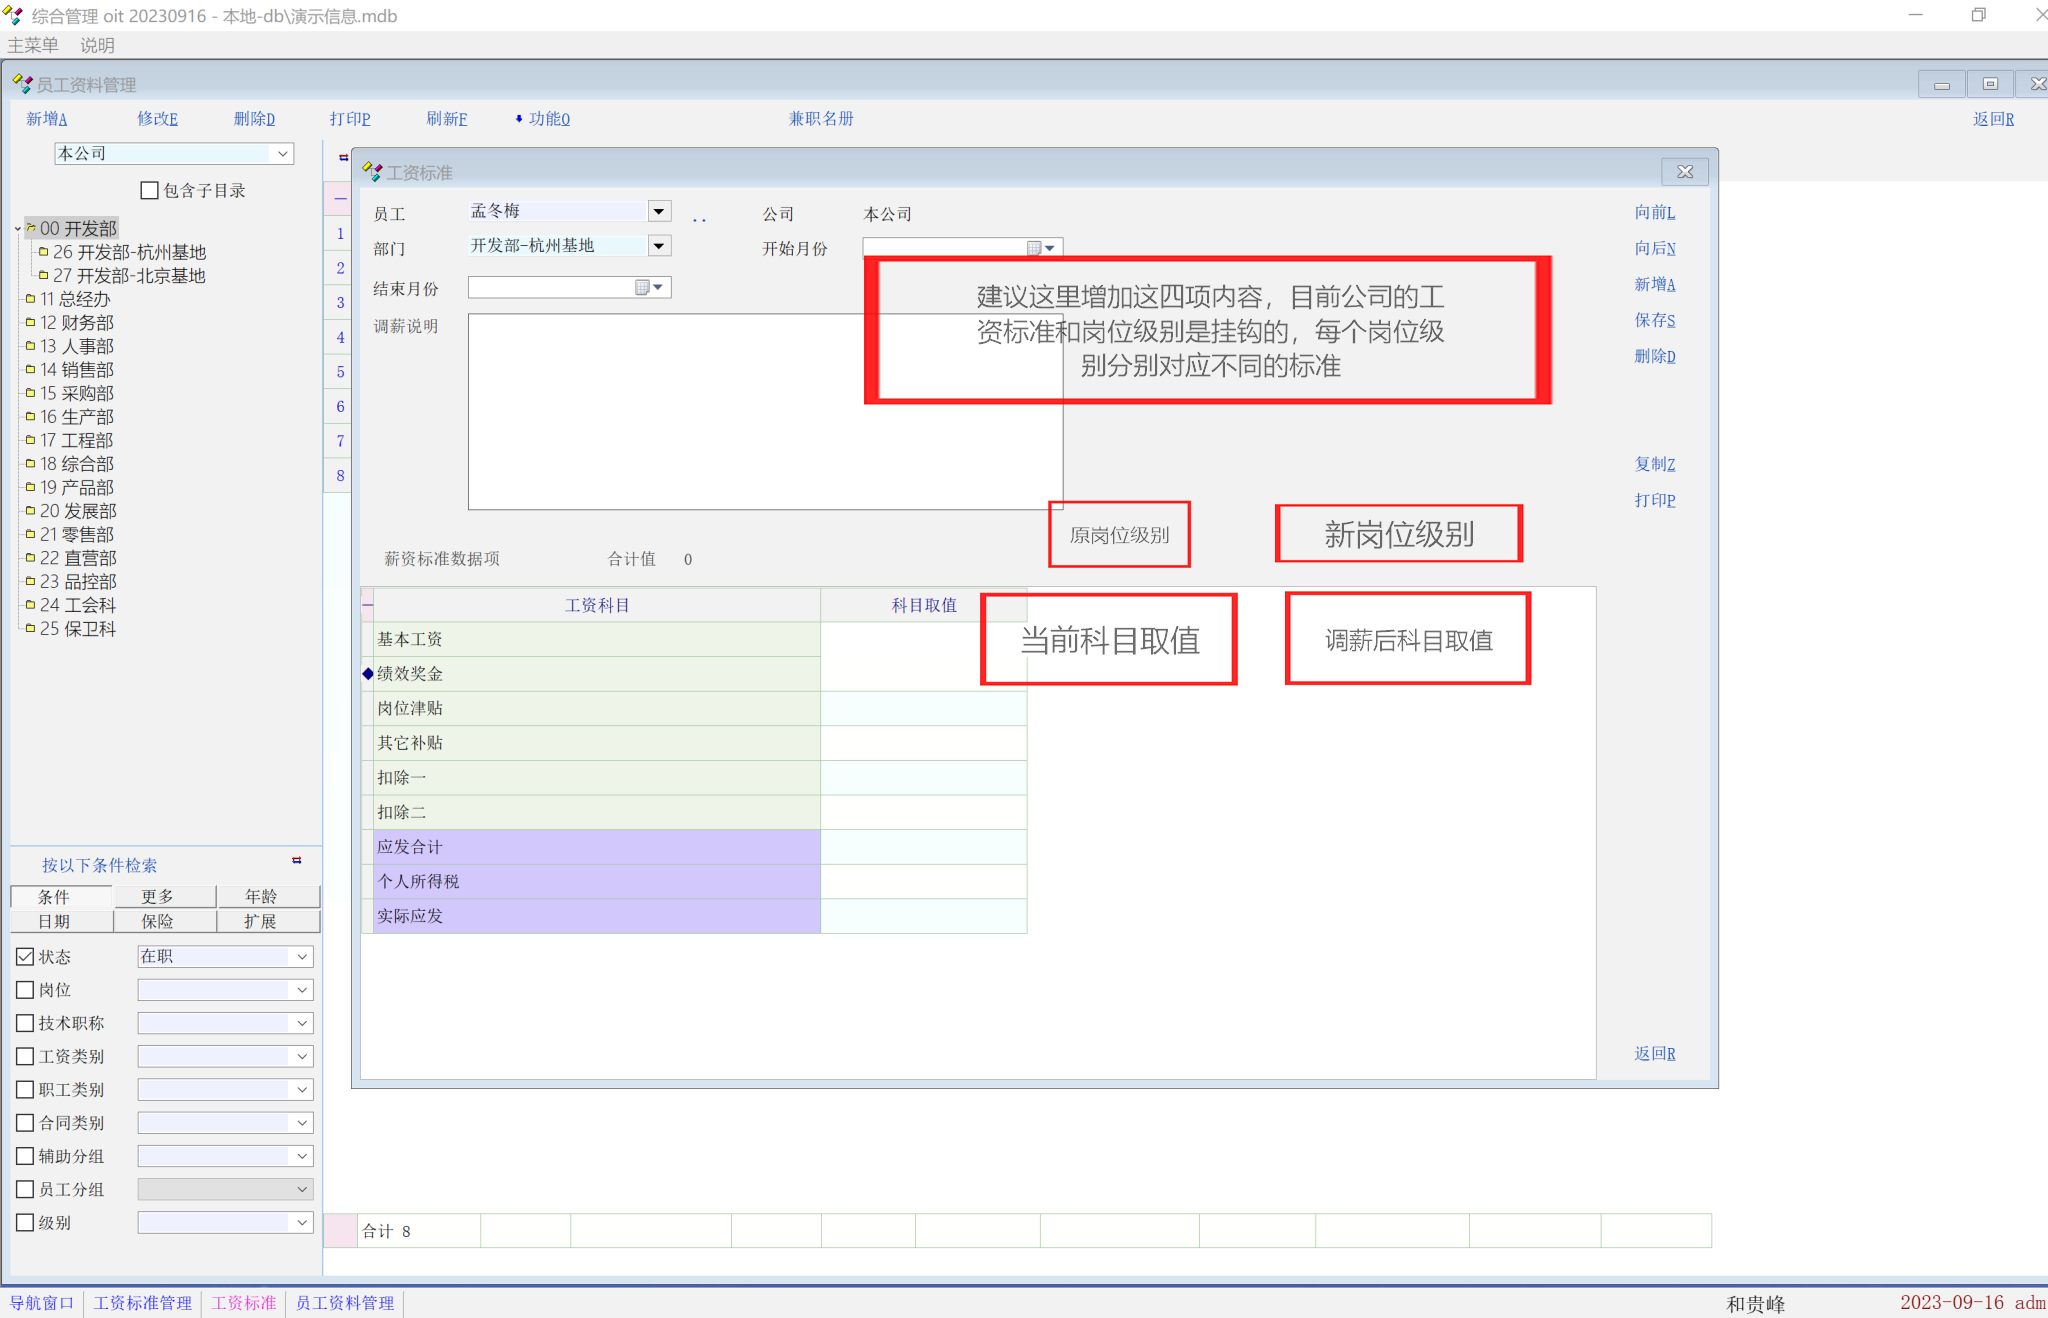2048x1318 pixels.
Task: Enable the 包含子目录 checkbox
Action: coord(150,190)
